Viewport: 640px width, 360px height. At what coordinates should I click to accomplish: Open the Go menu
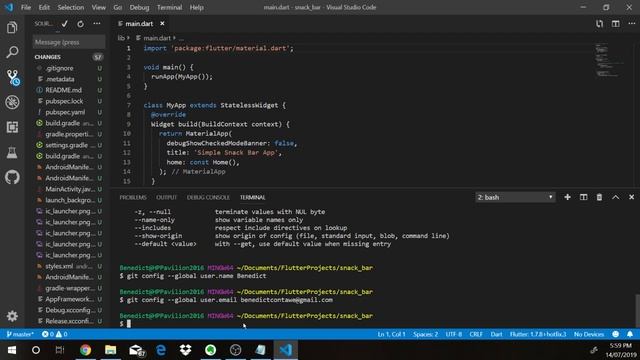(x=118, y=7)
